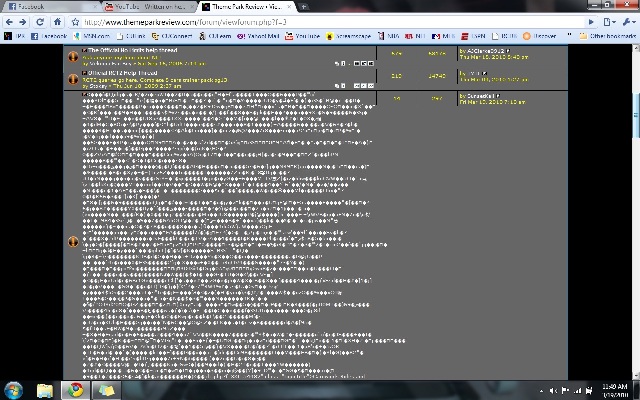Open the TPR bookmark

tap(15, 36)
